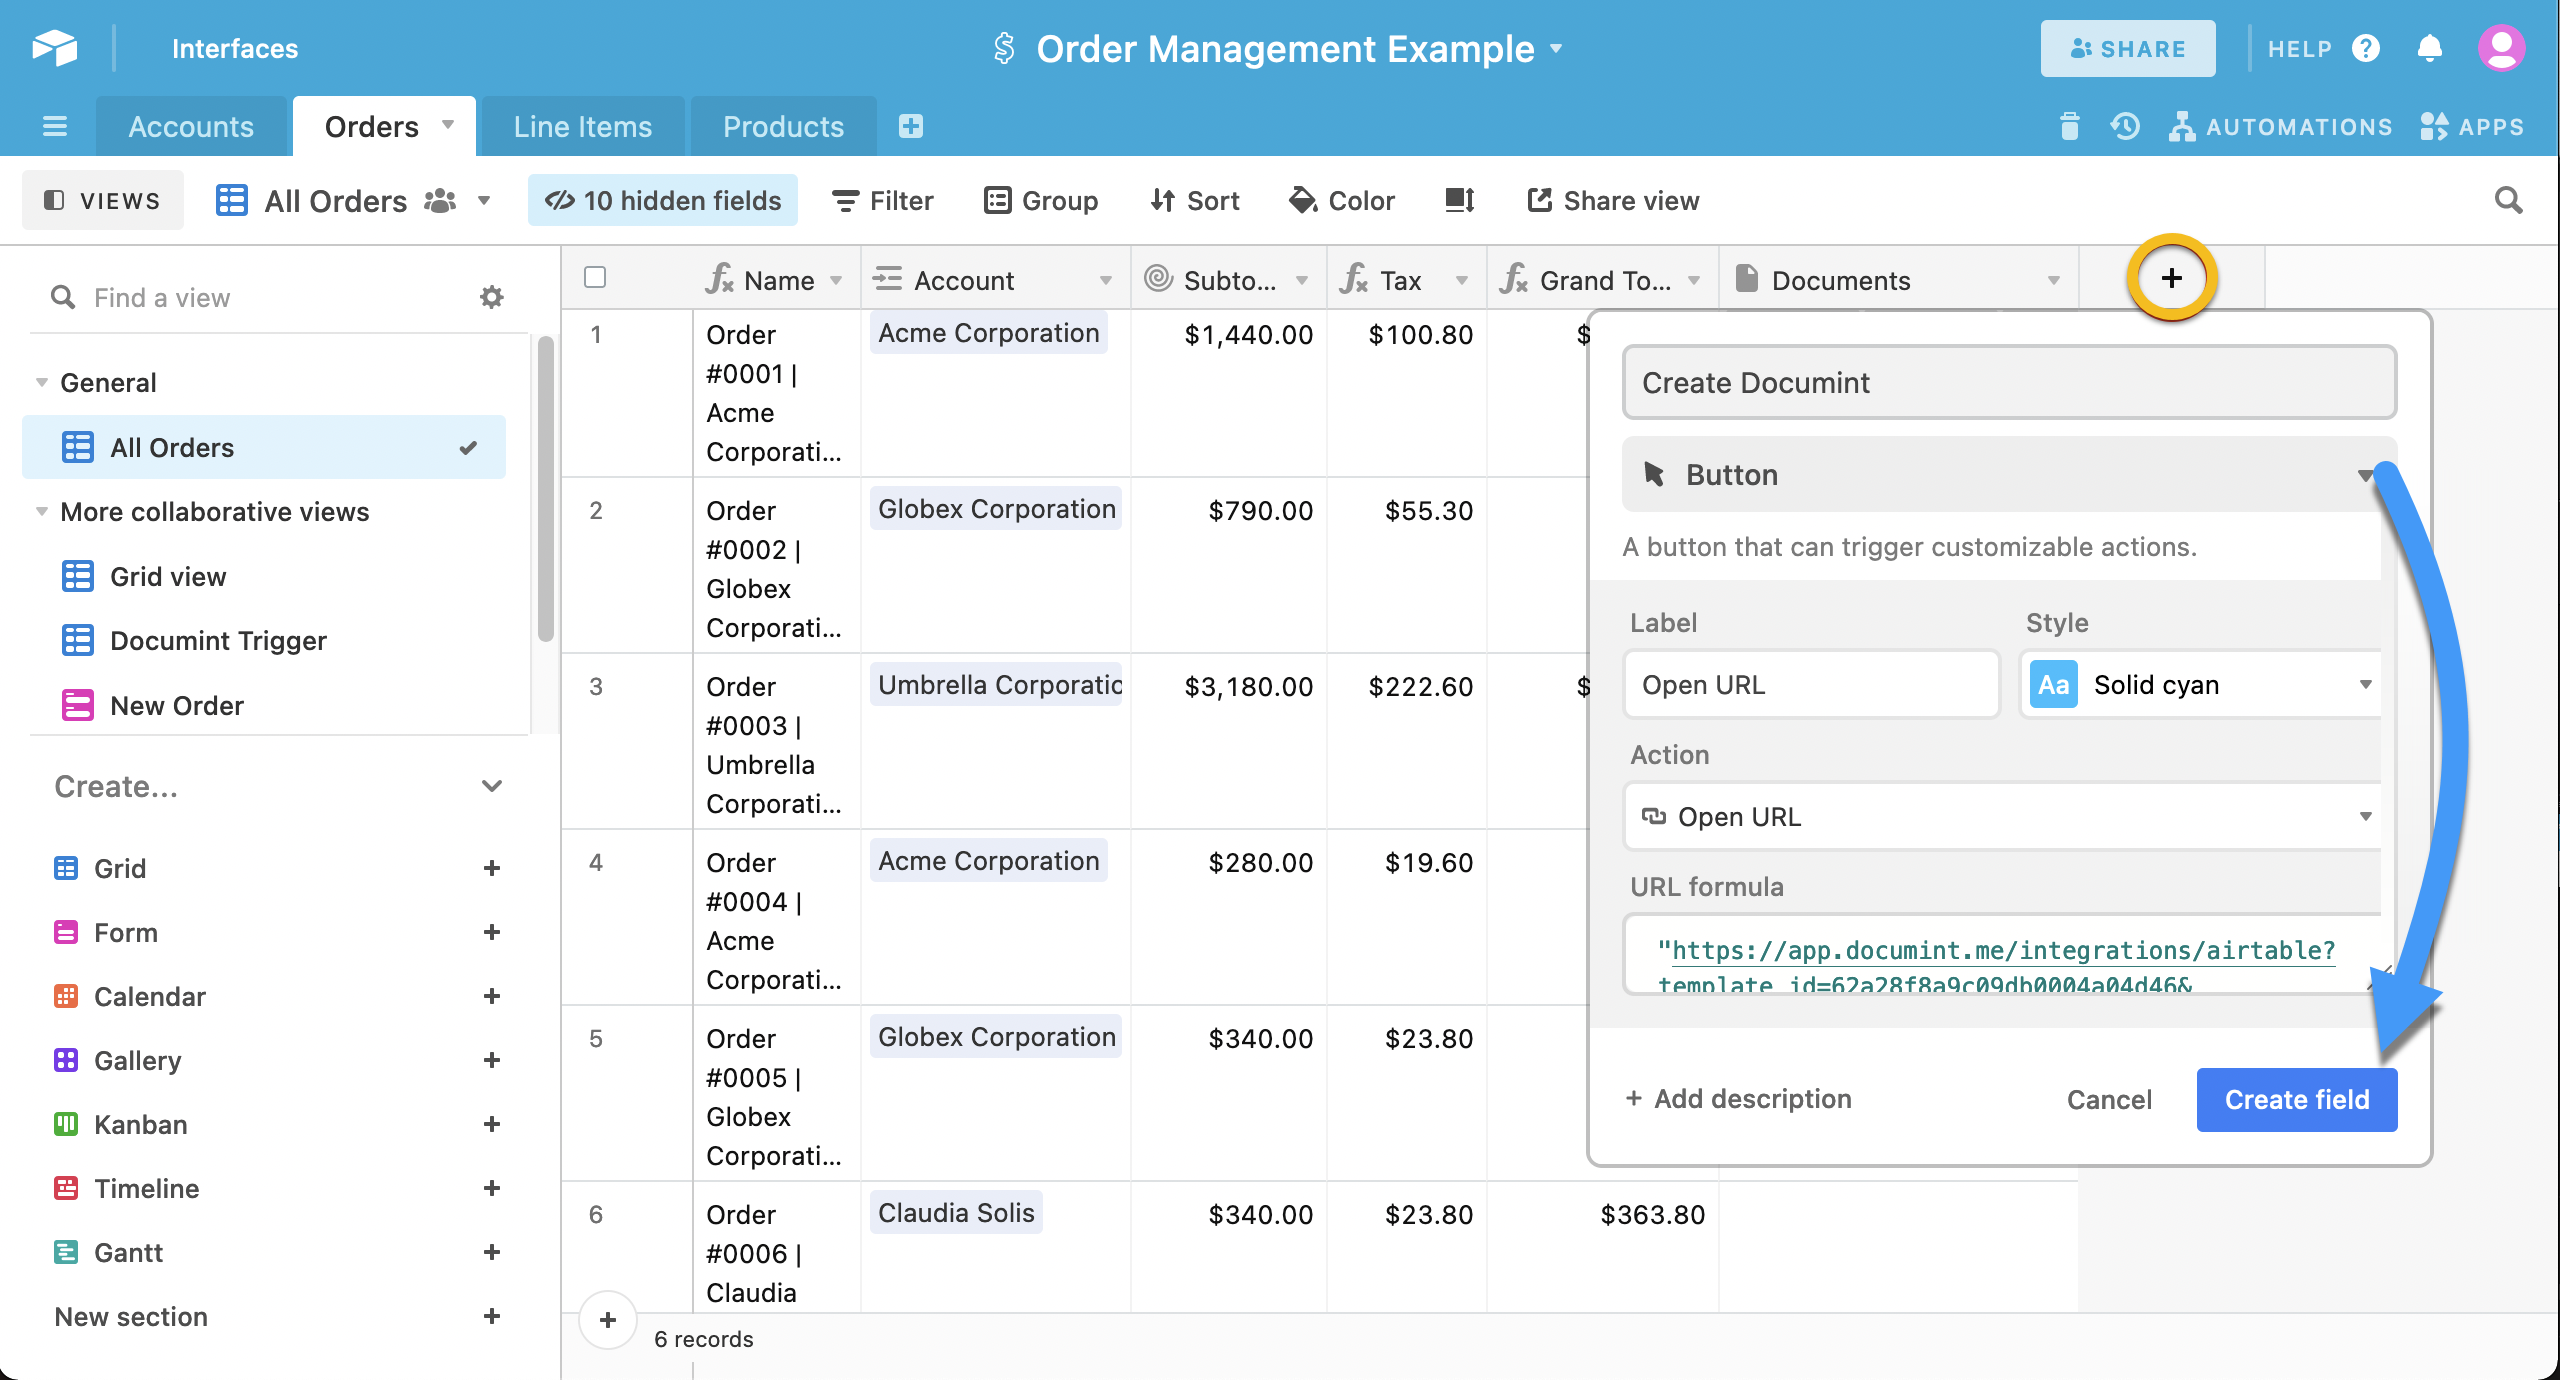Open the Color menu
2560x1380 pixels.
tap(1342, 200)
